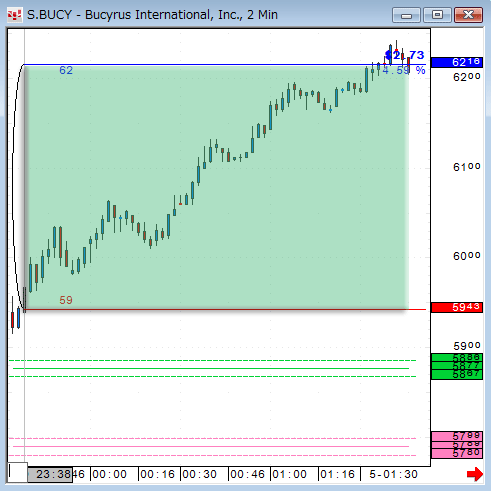
Task: Click the 4.59 % gain annotation
Action: point(404,71)
